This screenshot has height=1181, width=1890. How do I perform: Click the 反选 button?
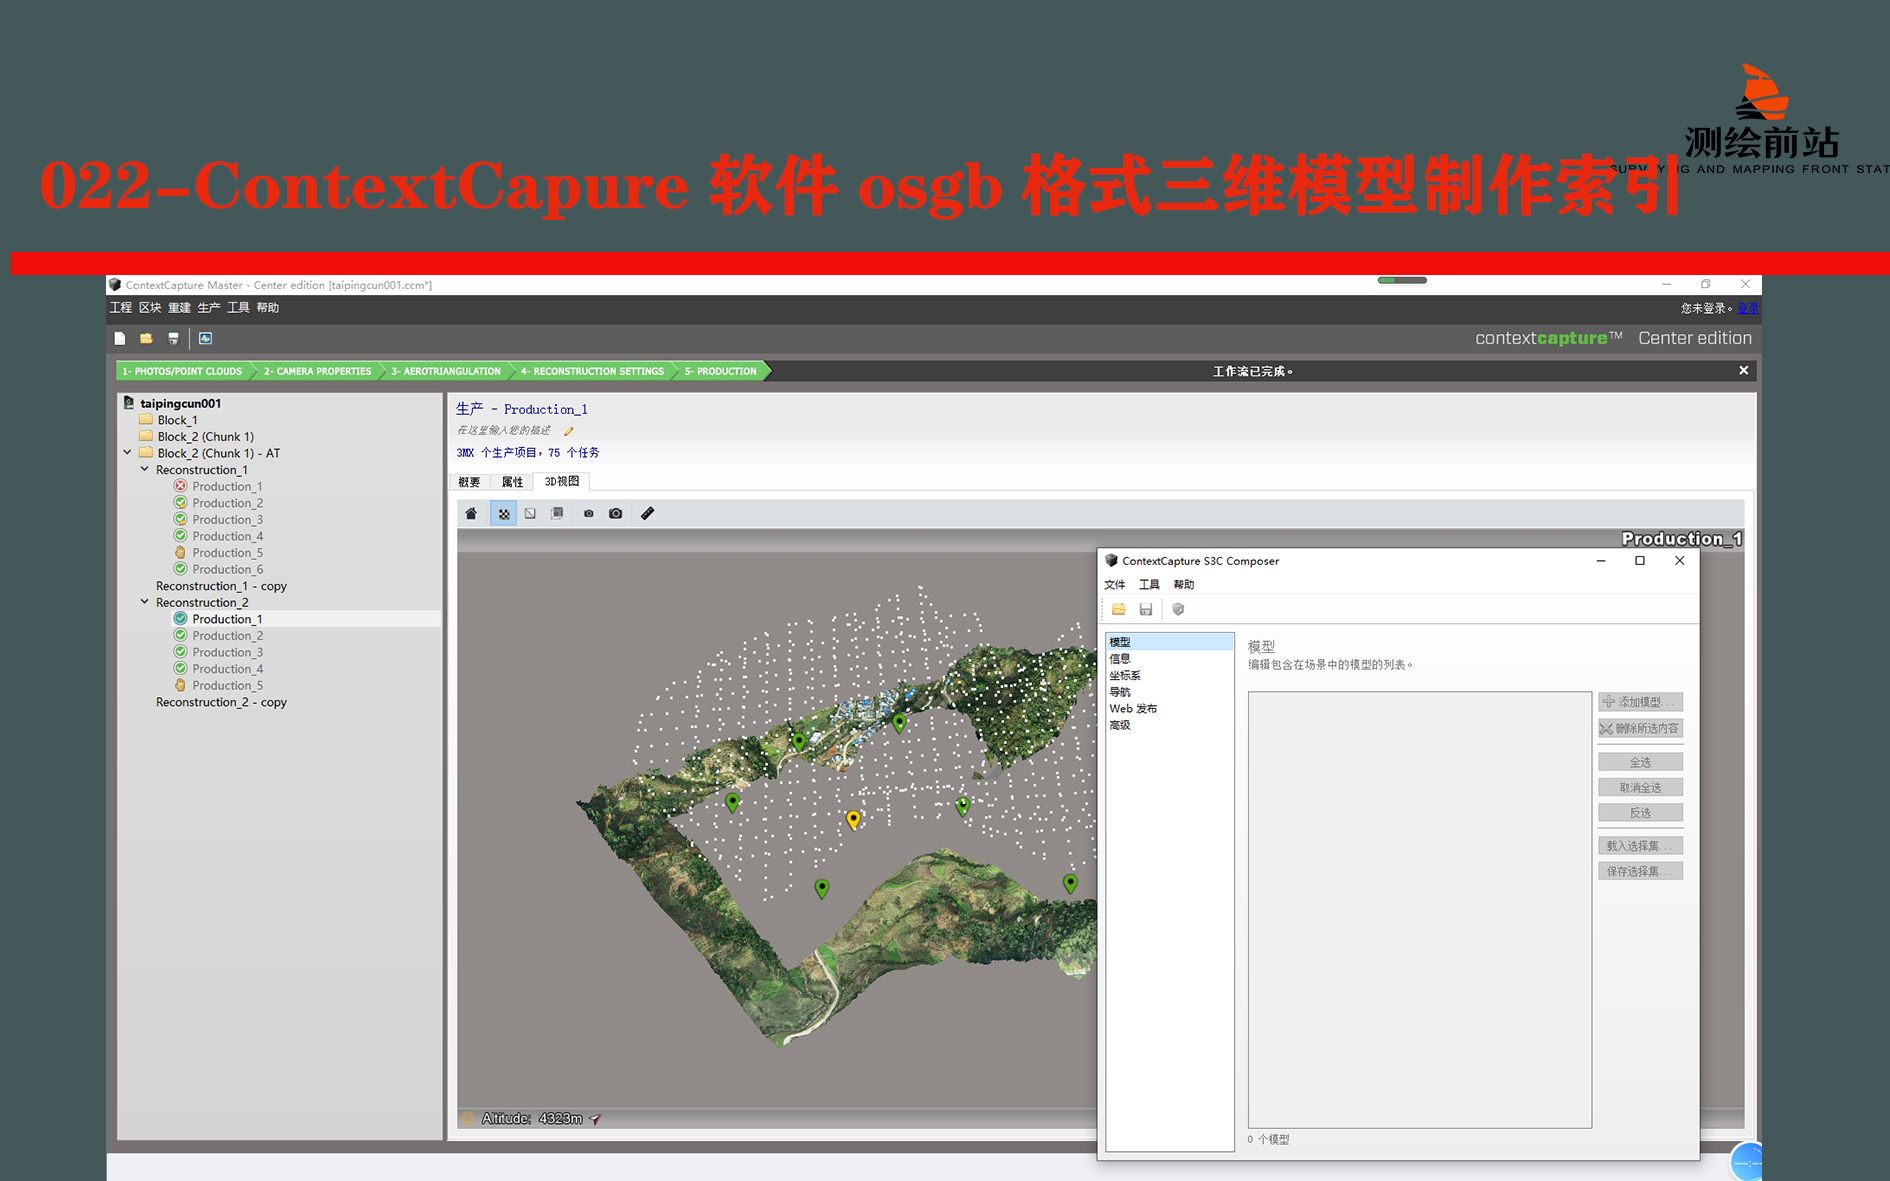point(1640,813)
